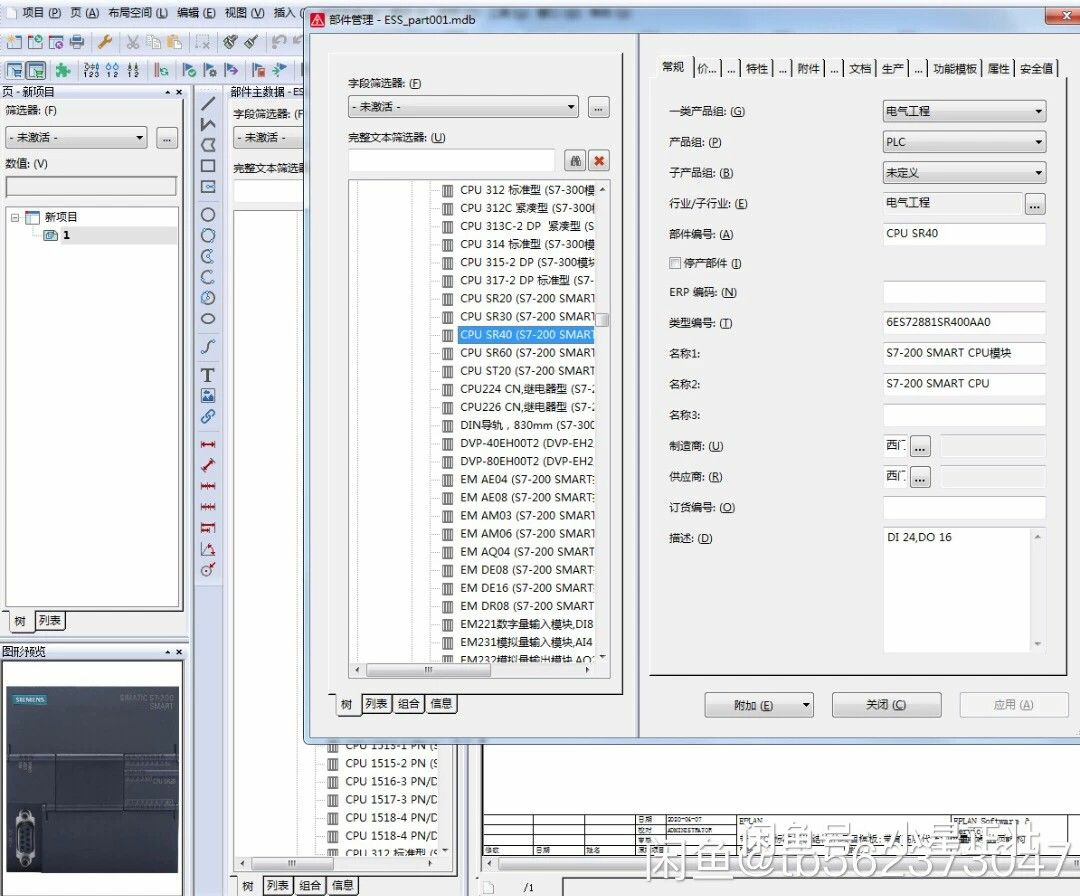The width and height of the screenshot is (1080, 896).
Task: Open the 字段筛选器 dropdown in parts dialog
Action: click(x=464, y=107)
